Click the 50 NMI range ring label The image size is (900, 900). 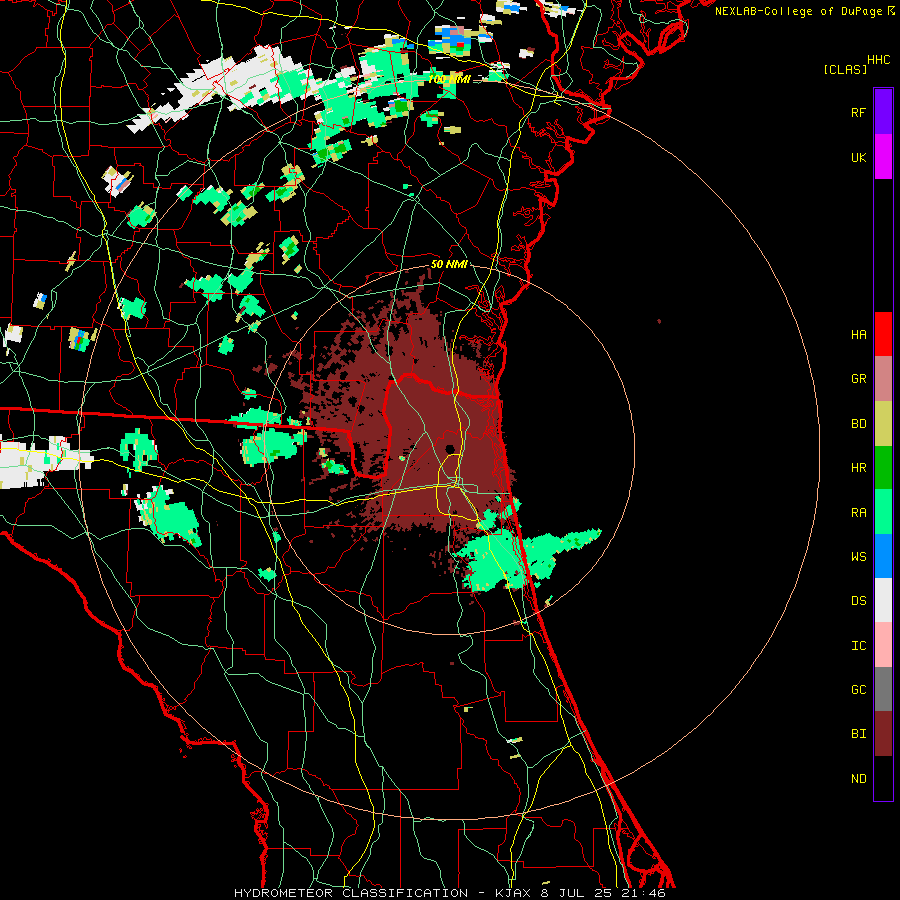pyautogui.click(x=449, y=264)
